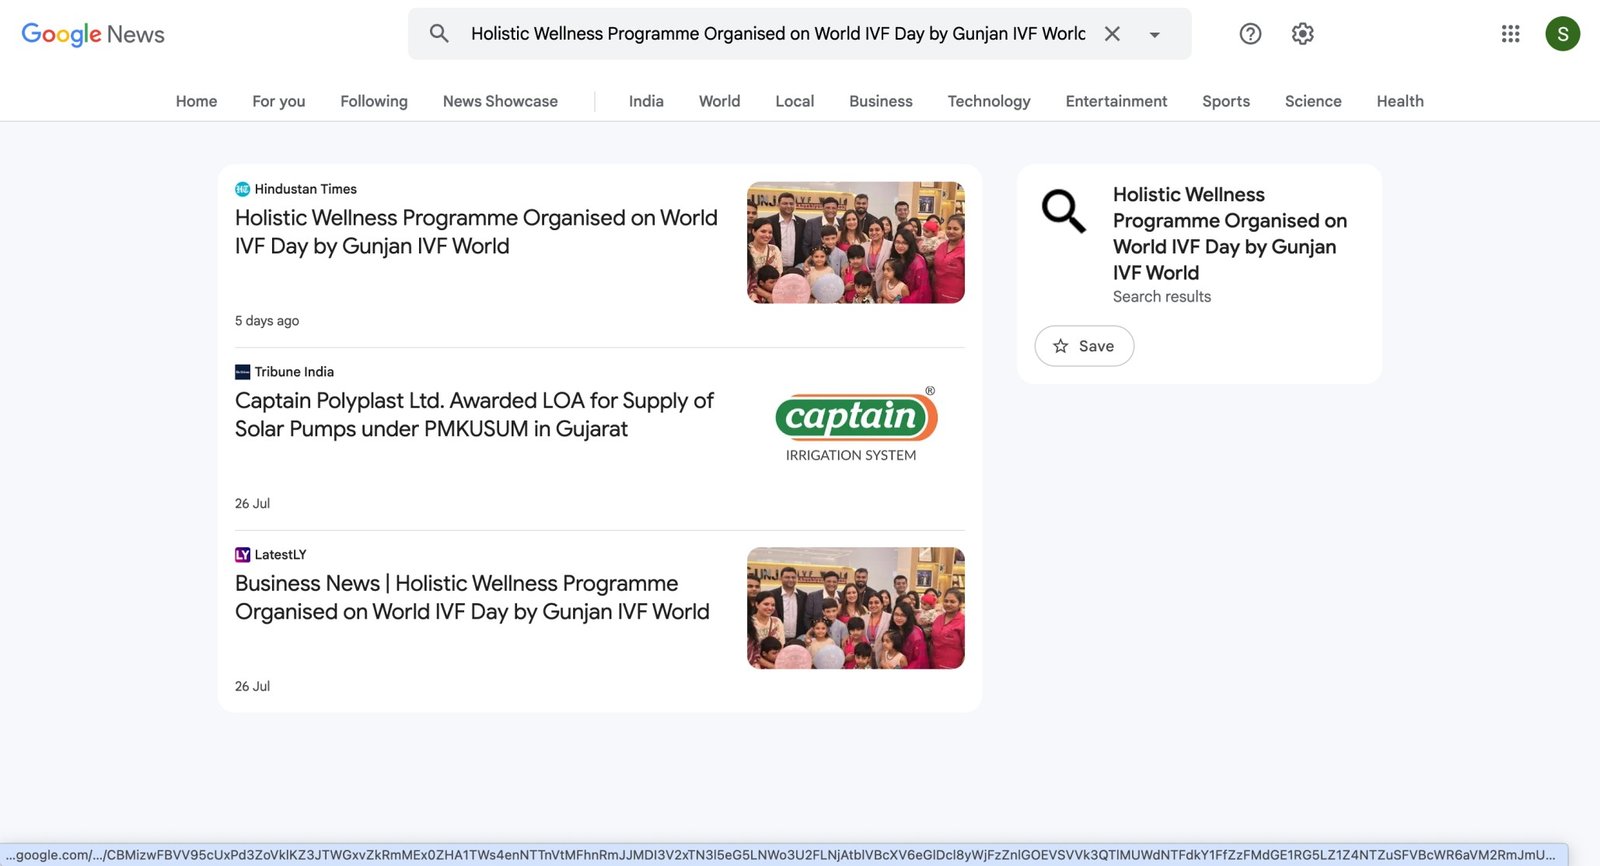1600x866 pixels.
Task: Open the Captain Irrigation System logo thumbnail
Action: click(856, 425)
